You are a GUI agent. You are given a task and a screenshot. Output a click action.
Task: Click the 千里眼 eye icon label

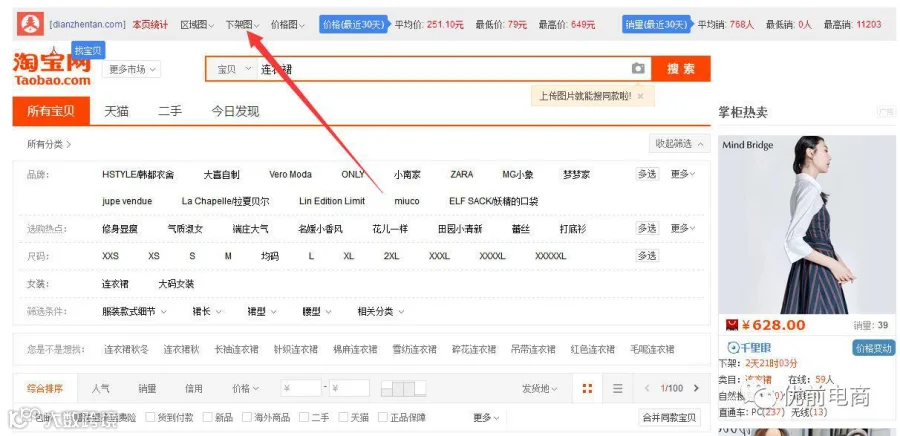point(750,348)
